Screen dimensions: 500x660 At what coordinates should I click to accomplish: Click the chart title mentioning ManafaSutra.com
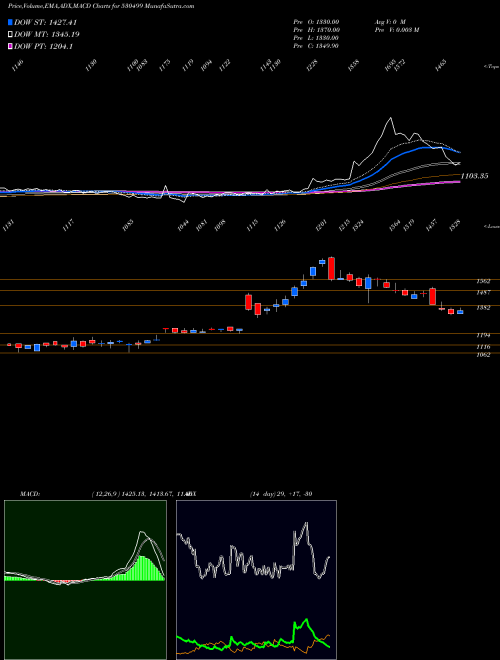pos(101,6)
